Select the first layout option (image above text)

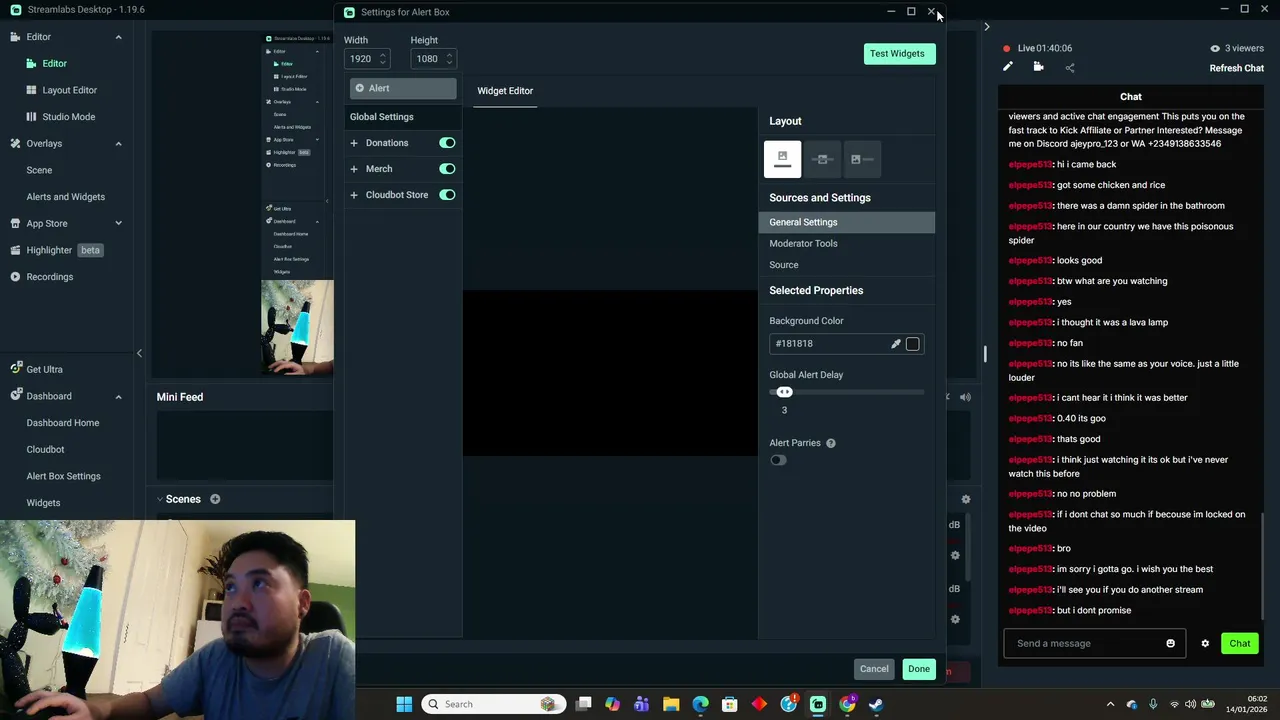pos(782,159)
